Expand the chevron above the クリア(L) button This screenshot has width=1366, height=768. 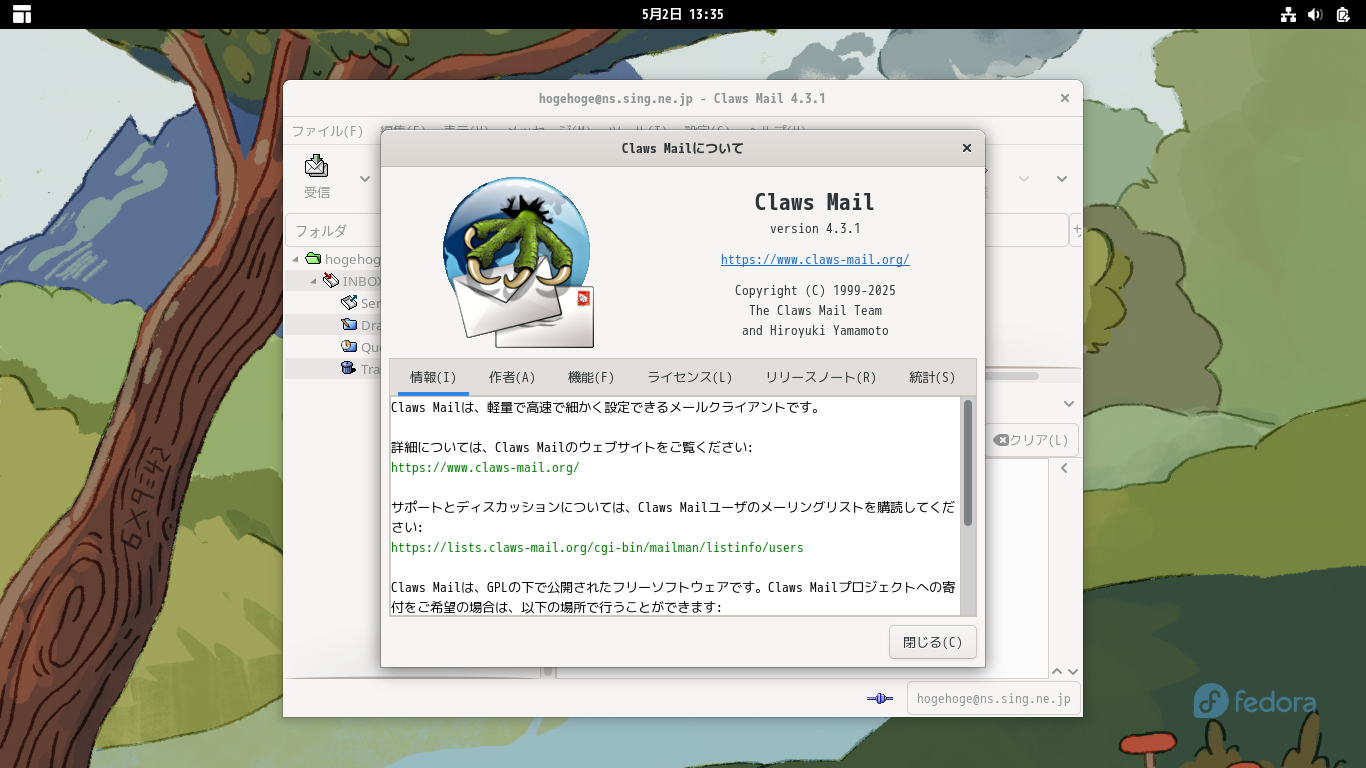coord(1069,404)
